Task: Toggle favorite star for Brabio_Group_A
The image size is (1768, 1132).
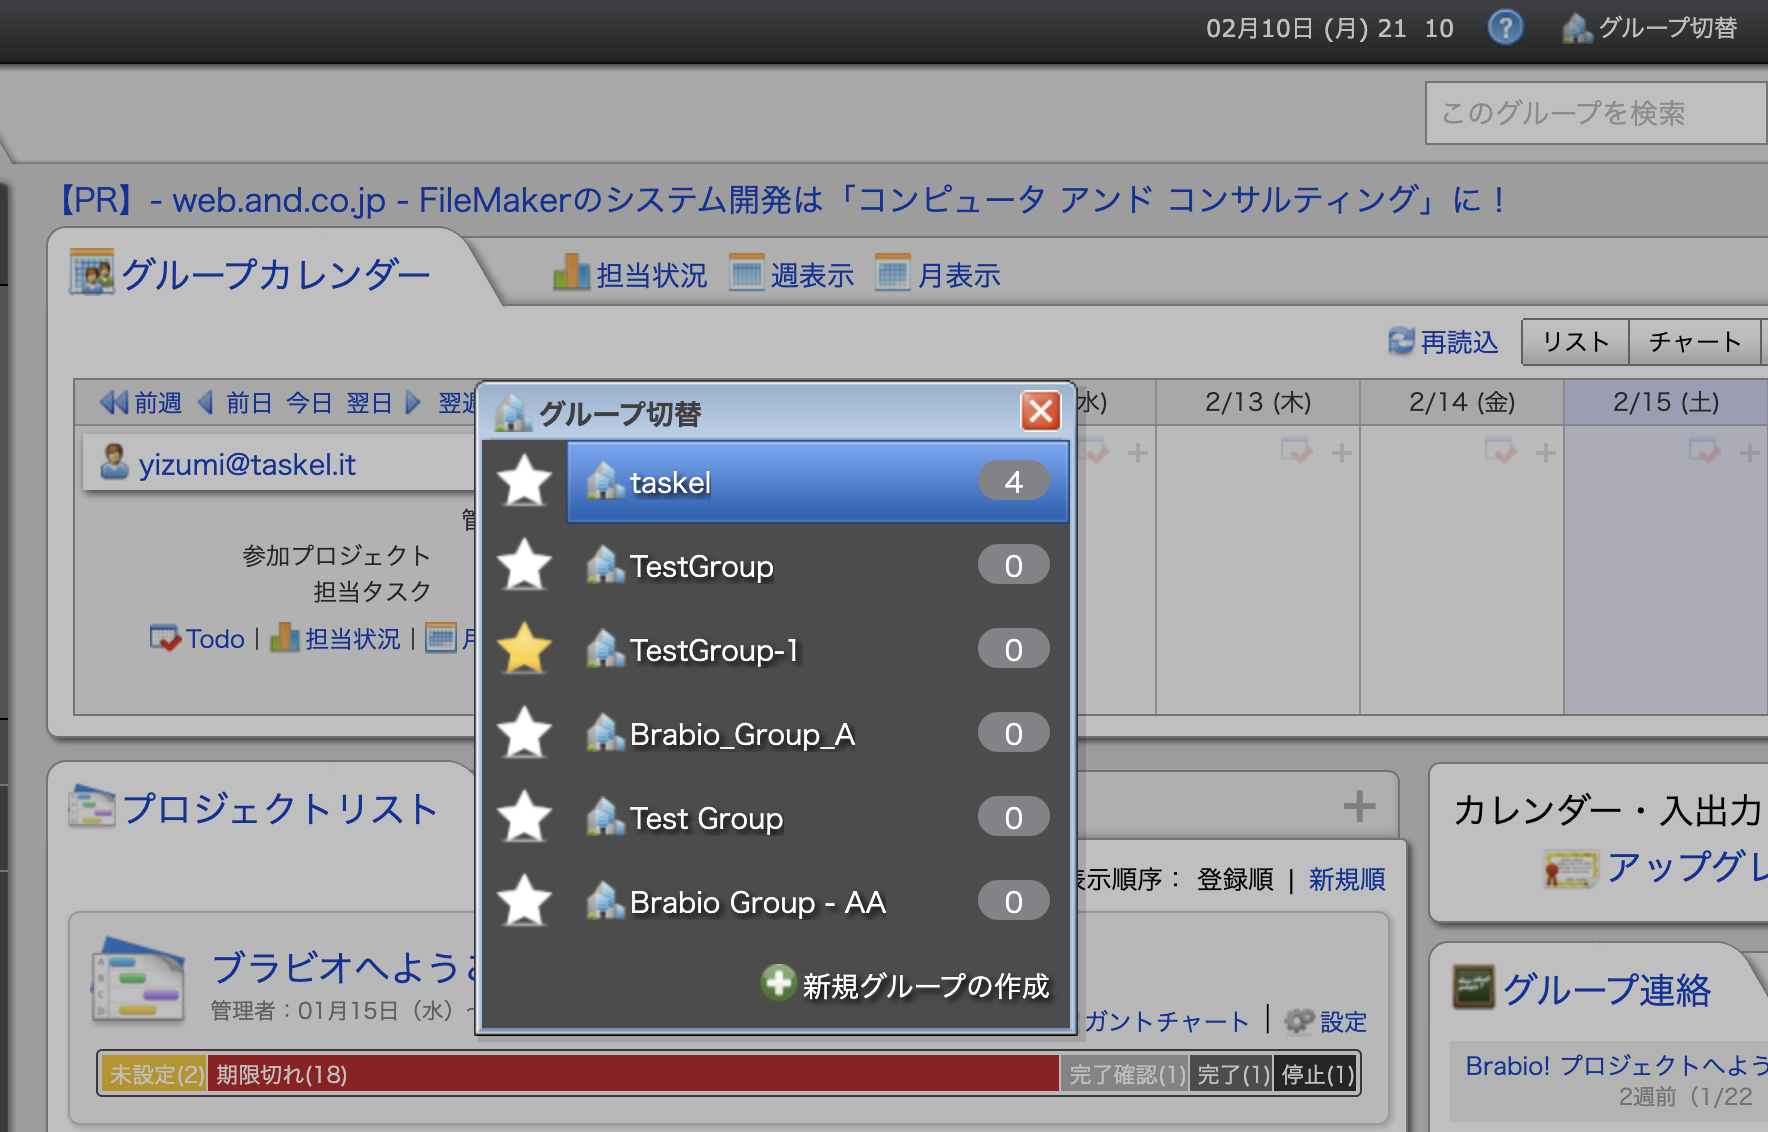Action: click(524, 734)
